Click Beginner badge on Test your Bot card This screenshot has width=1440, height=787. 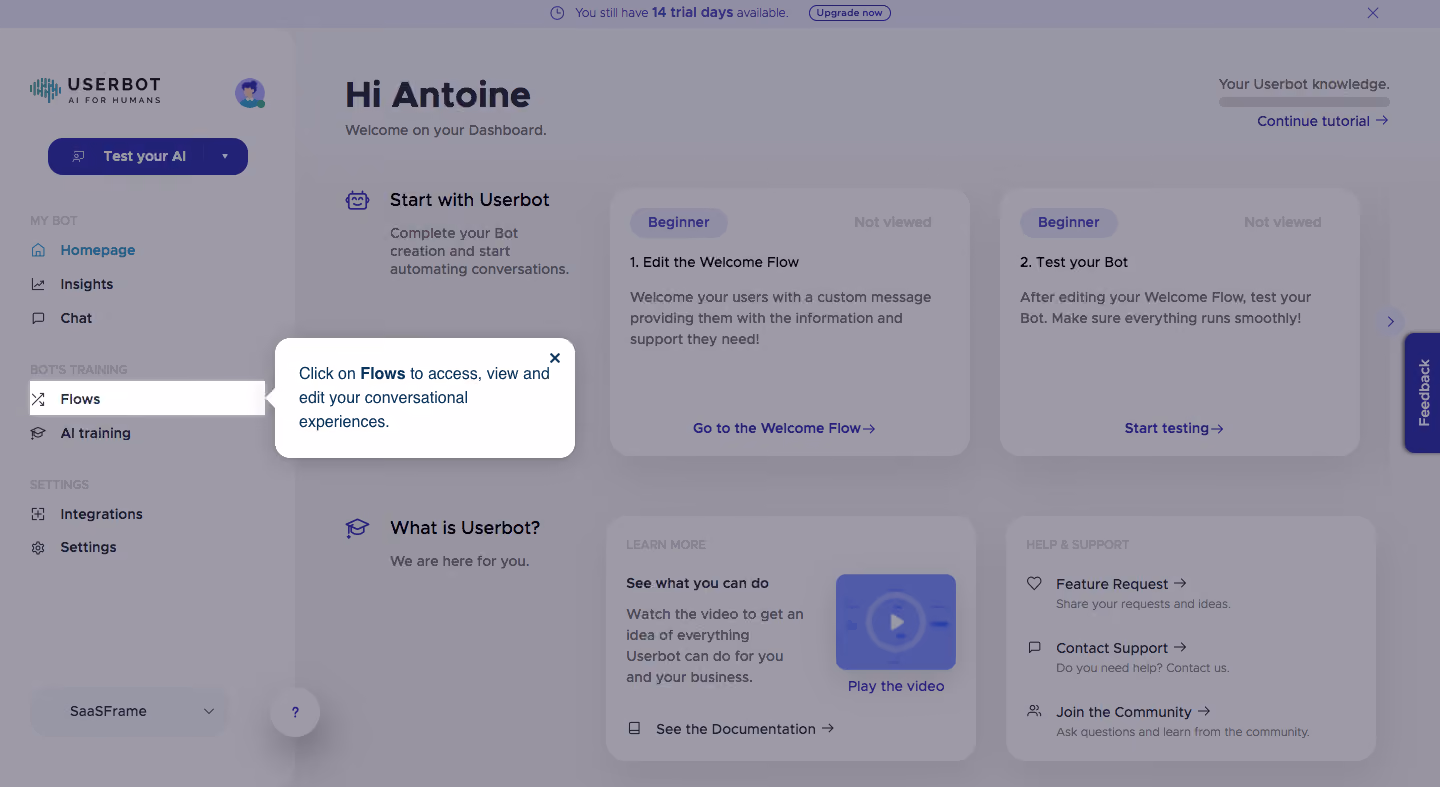point(1069,223)
